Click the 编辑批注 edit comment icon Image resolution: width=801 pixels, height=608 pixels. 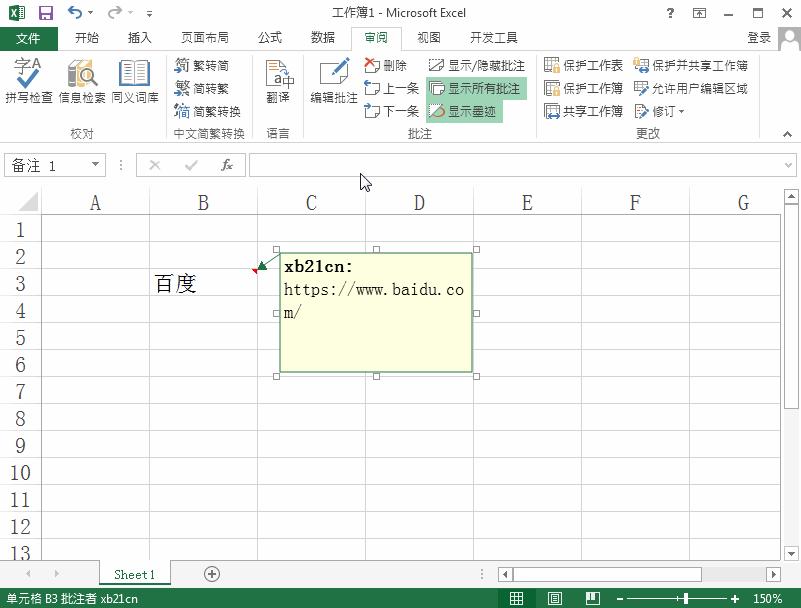(x=334, y=80)
